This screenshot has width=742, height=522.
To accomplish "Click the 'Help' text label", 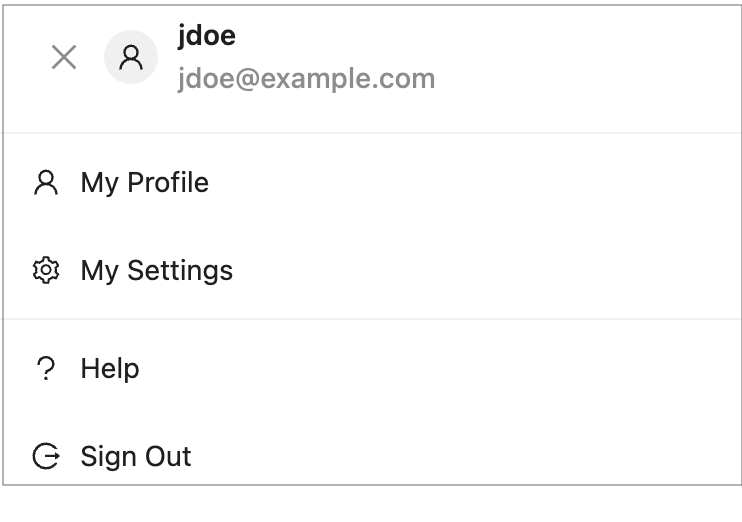I will (110, 369).
